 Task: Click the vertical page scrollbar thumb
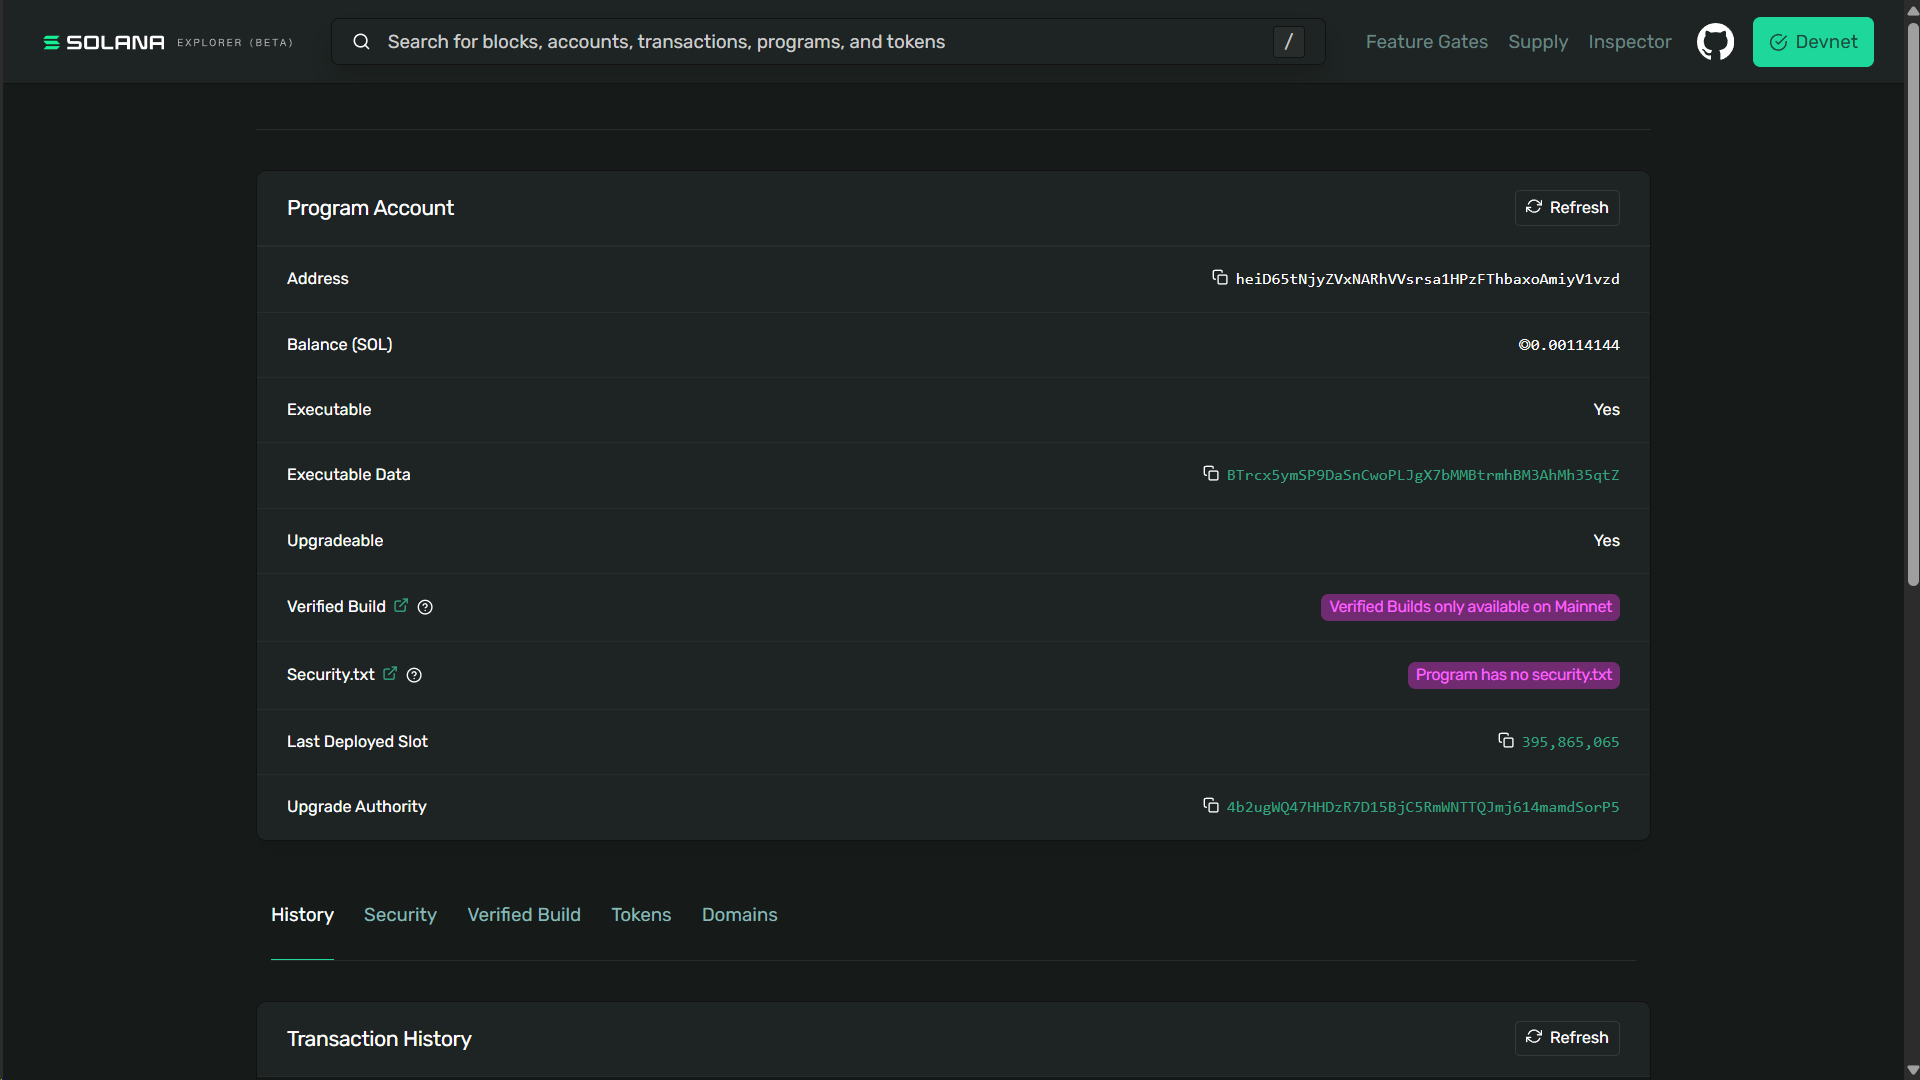coord(1912,304)
